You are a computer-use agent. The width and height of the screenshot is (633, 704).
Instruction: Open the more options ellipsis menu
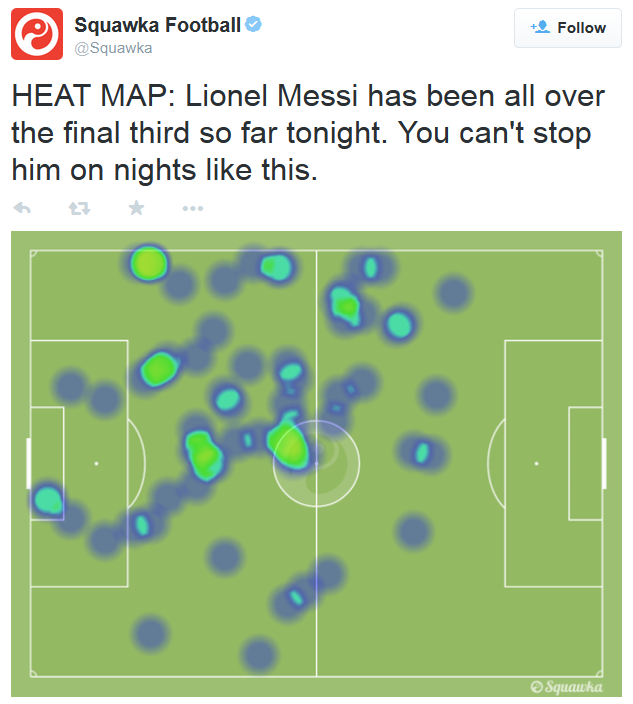pos(193,208)
